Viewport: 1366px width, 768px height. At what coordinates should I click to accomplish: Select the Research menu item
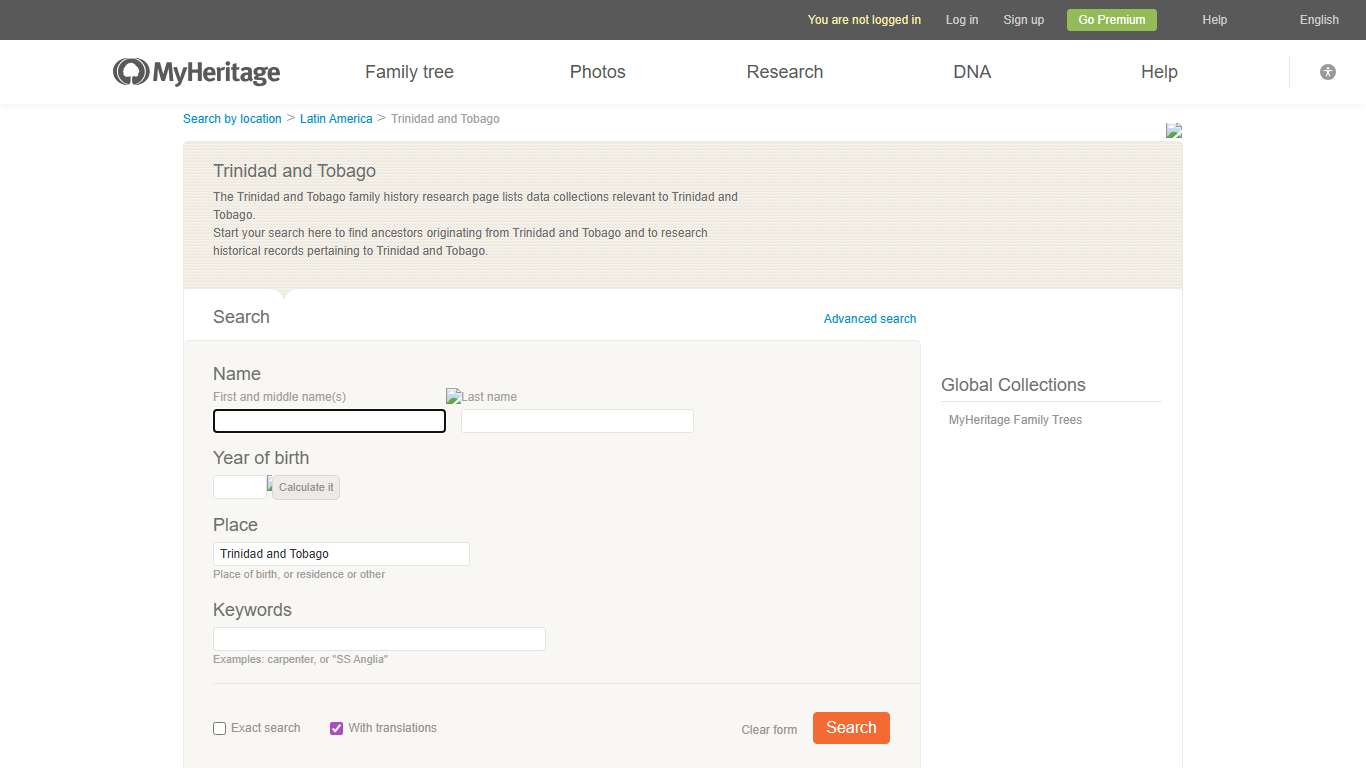coord(784,71)
